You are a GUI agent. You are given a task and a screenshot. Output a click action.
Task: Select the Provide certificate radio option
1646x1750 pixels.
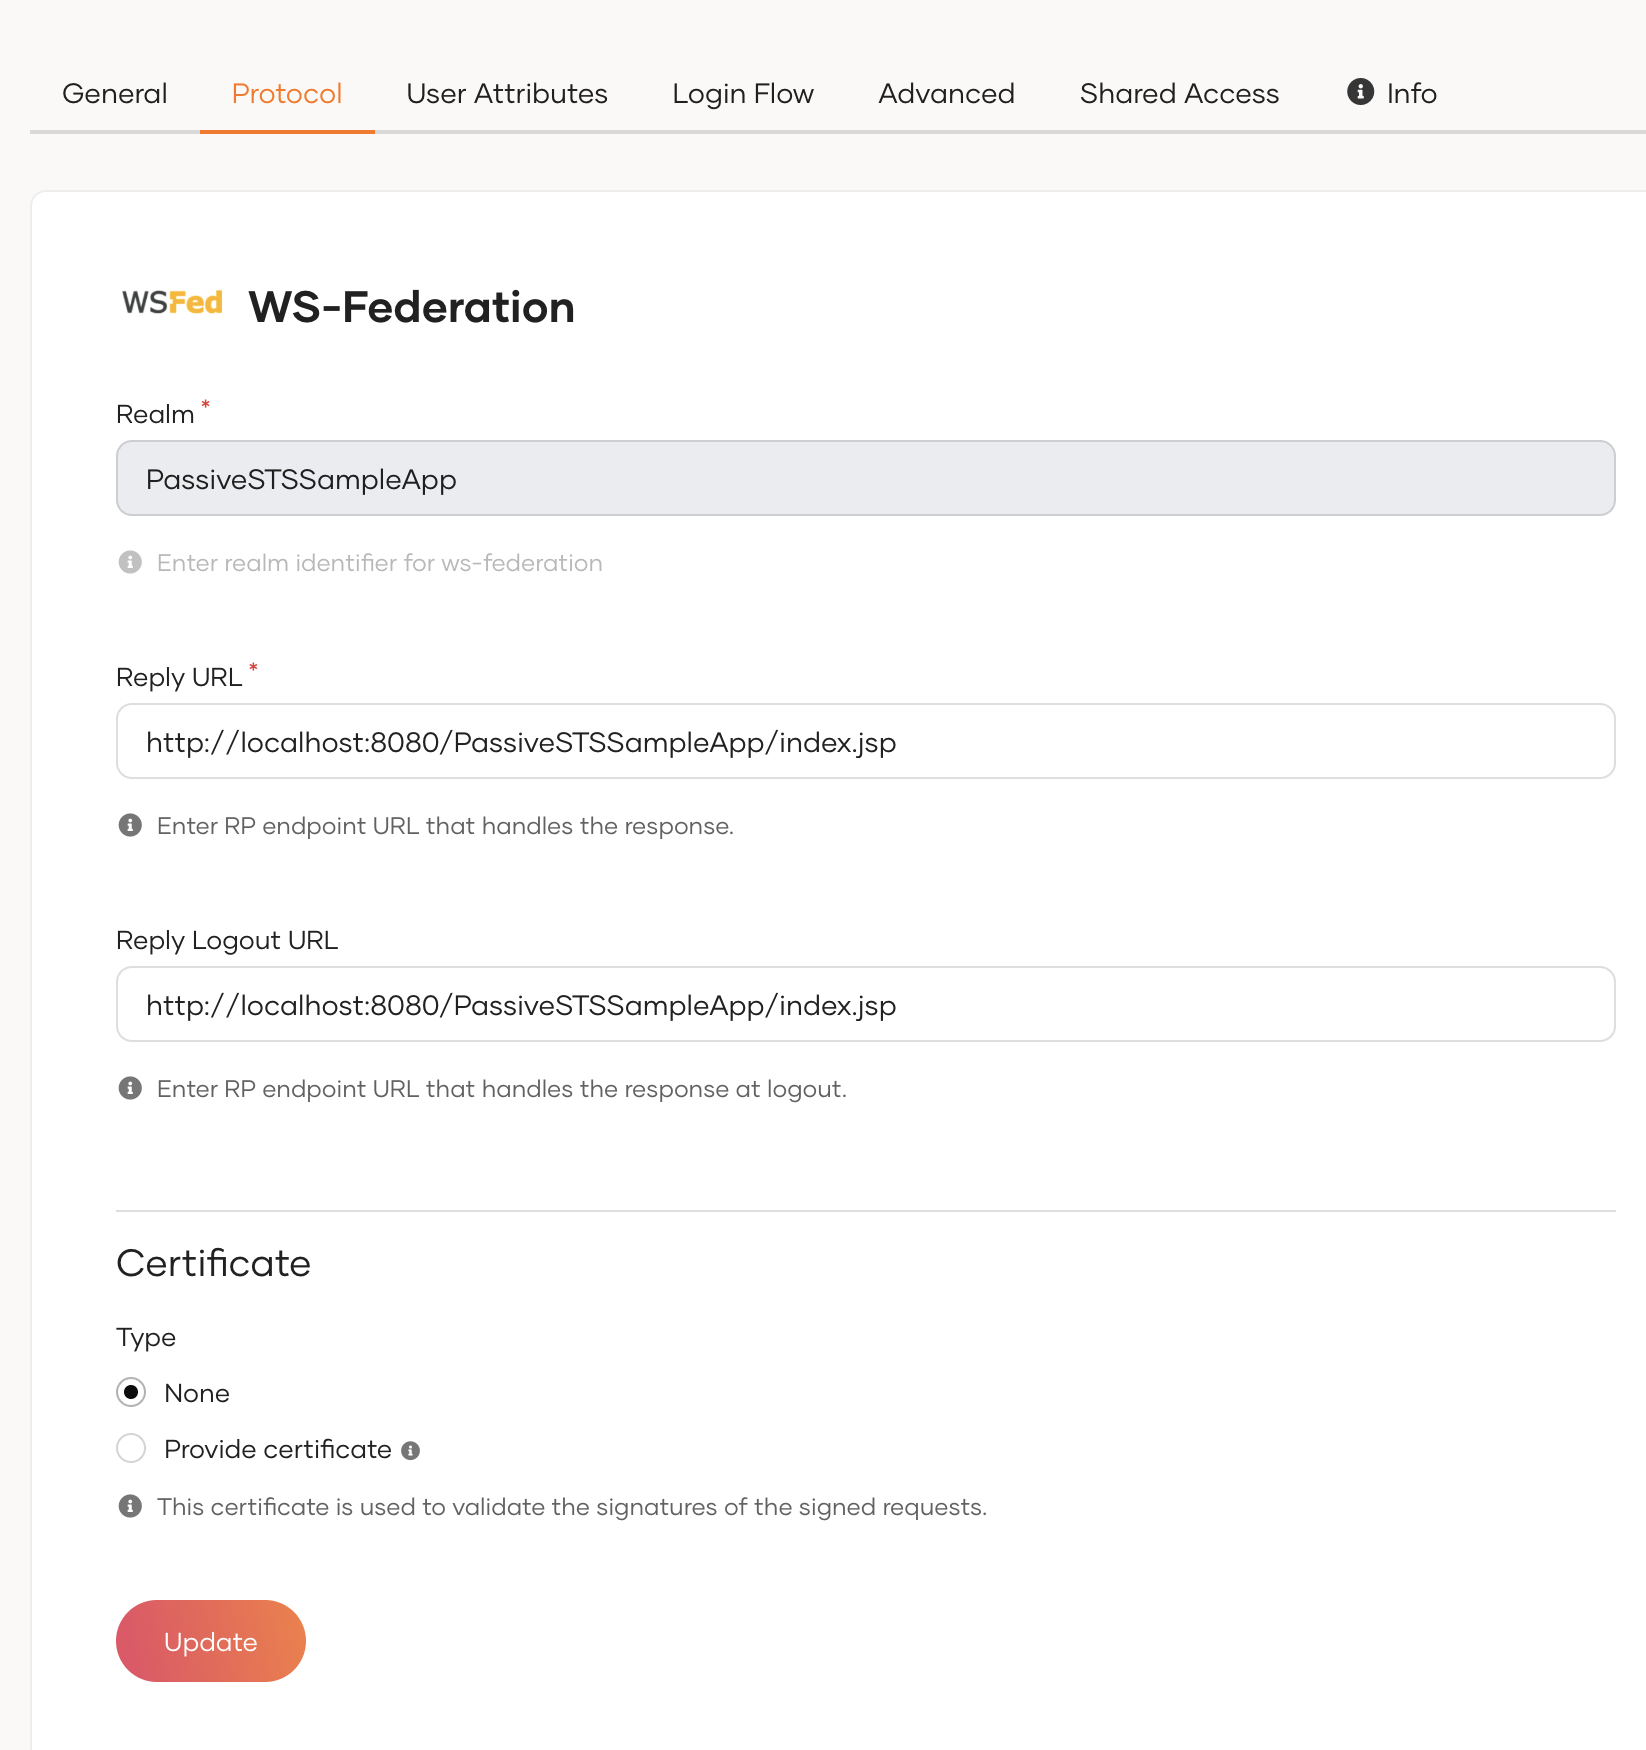[131, 1449]
